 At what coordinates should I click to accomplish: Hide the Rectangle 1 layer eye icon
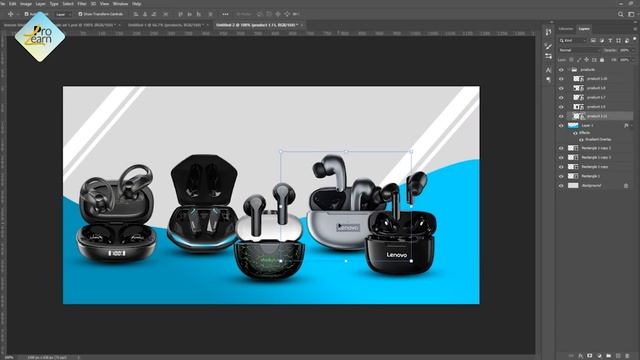click(561, 176)
